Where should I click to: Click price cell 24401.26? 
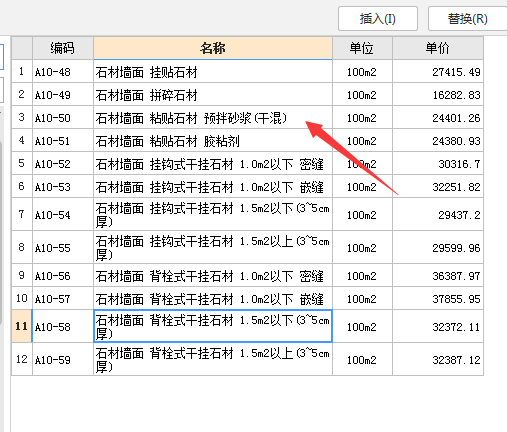click(x=438, y=118)
